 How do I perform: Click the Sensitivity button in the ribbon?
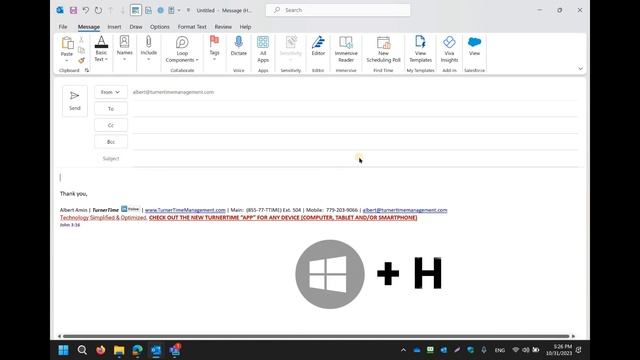(291, 49)
